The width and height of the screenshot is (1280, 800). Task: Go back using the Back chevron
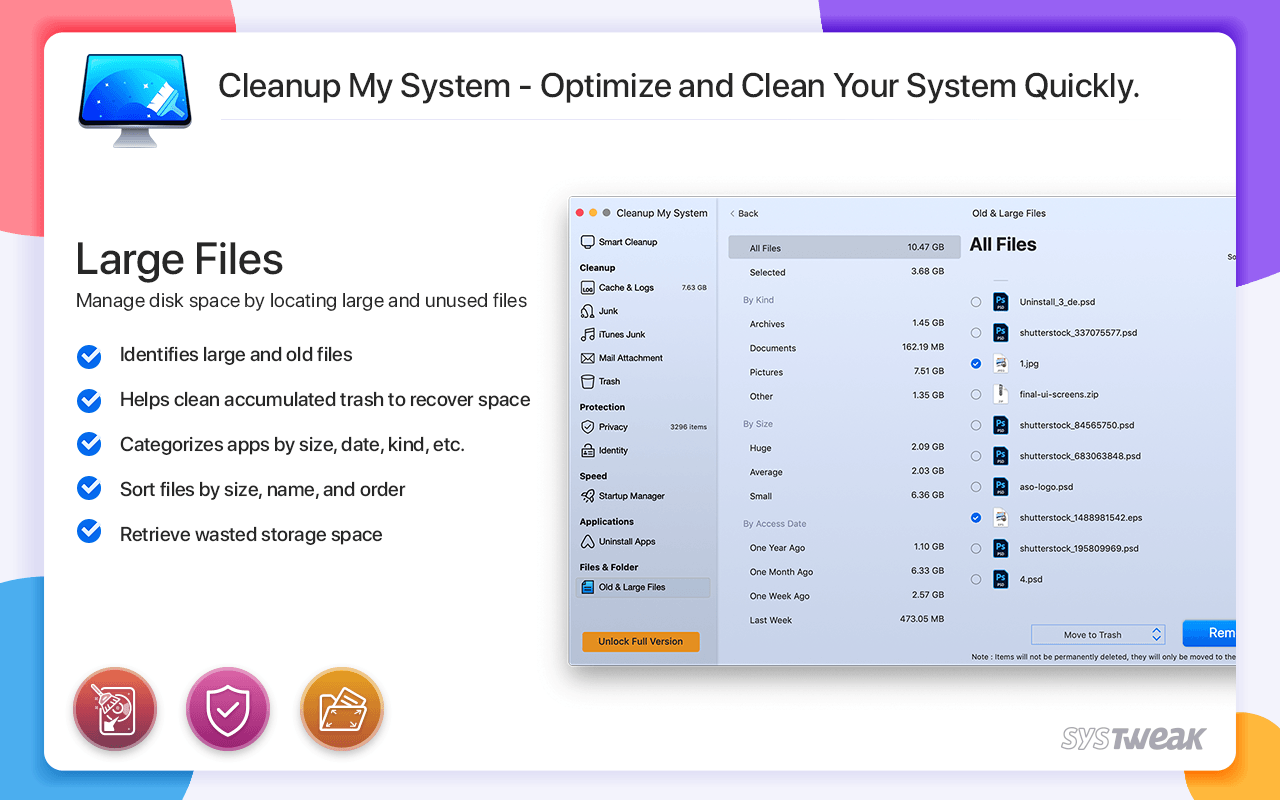(x=743, y=214)
